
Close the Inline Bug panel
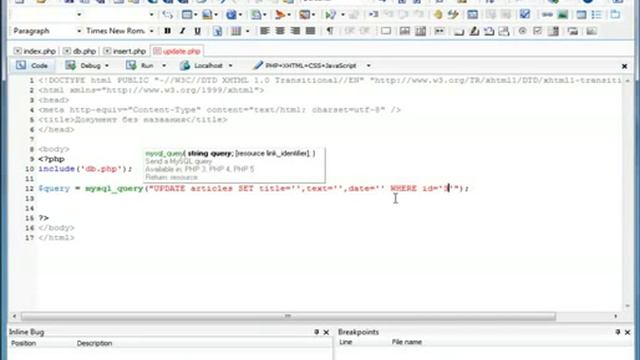[x=326, y=332]
